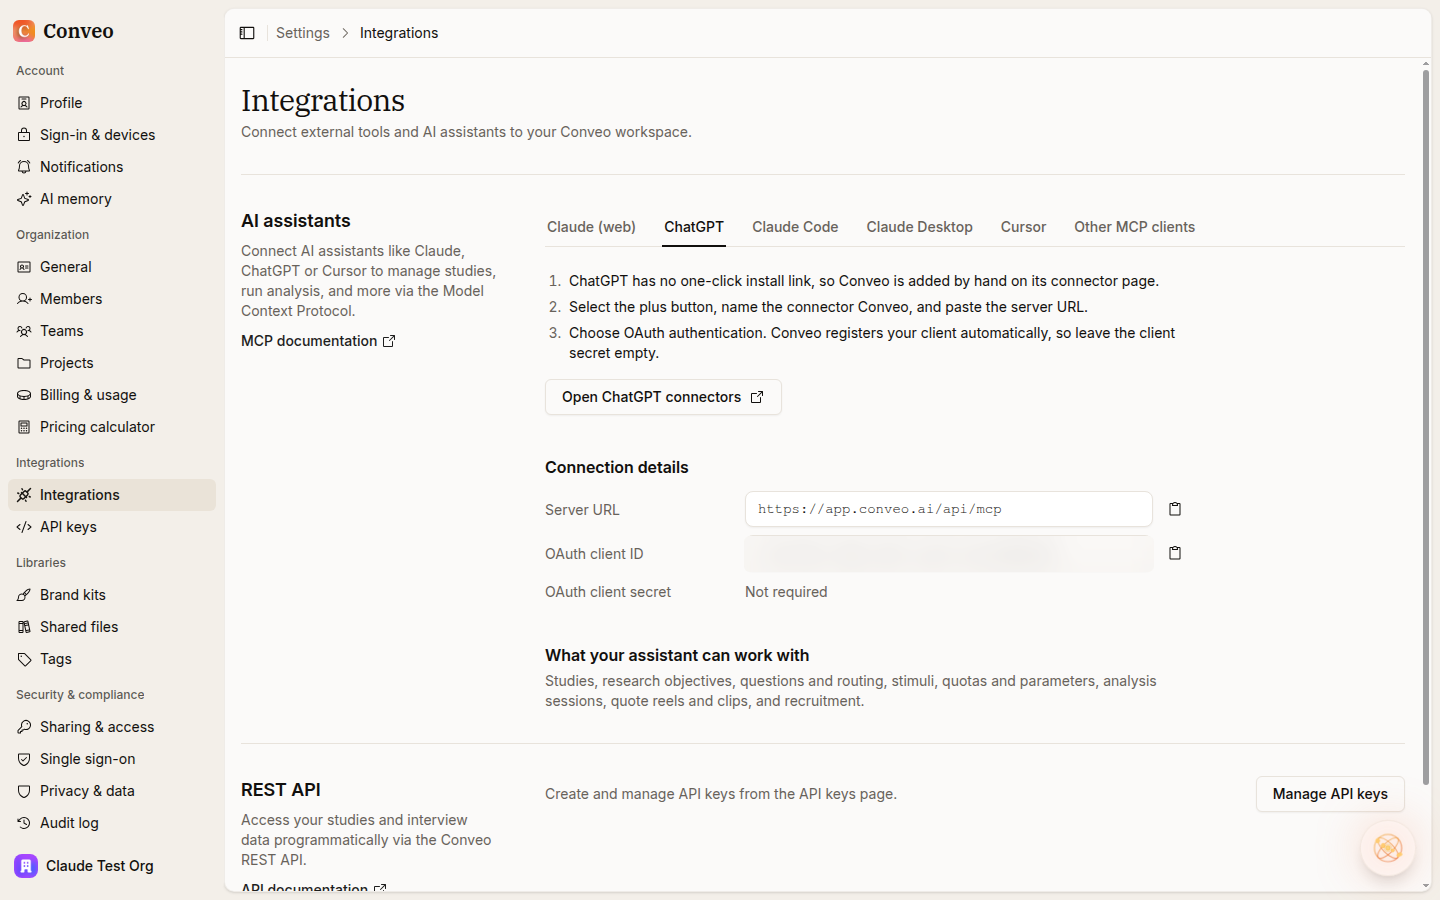Image resolution: width=1440 pixels, height=900 pixels.
Task: Select the Other MCP clients tab
Action: pyautogui.click(x=1134, y=227)
